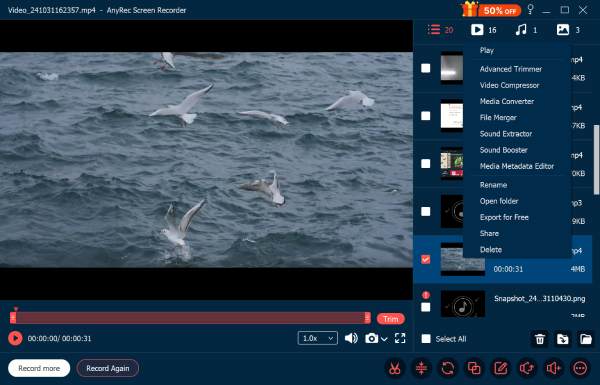Click the import file folder-arrow icon
600x385 pixels.
pos(562,339)
